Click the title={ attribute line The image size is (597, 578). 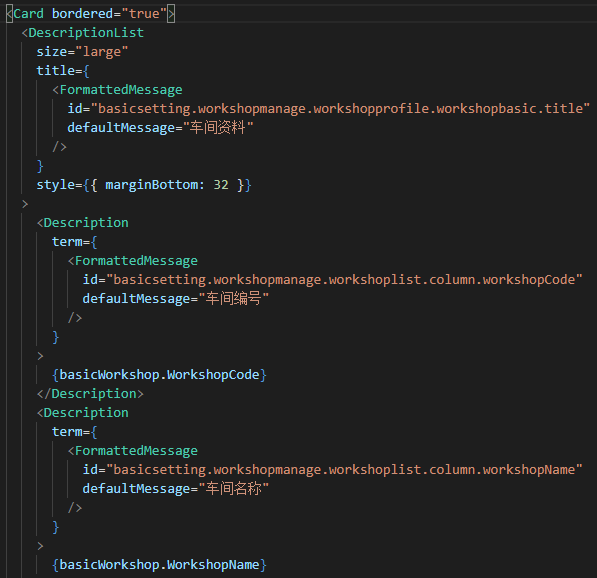coord(63,71)
